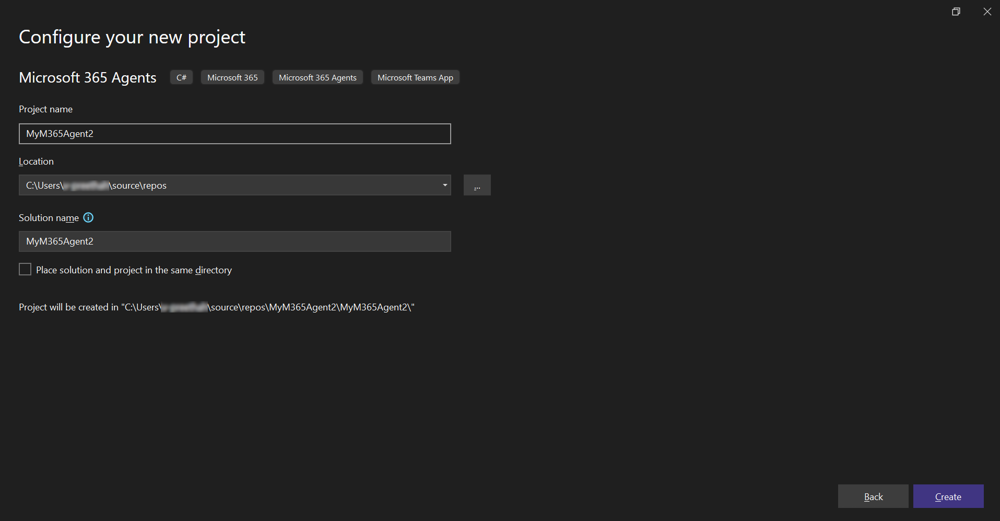Show the Solution name info icon tooltip
This screenshot has width=1000, height=521.
tap(89, 217)
